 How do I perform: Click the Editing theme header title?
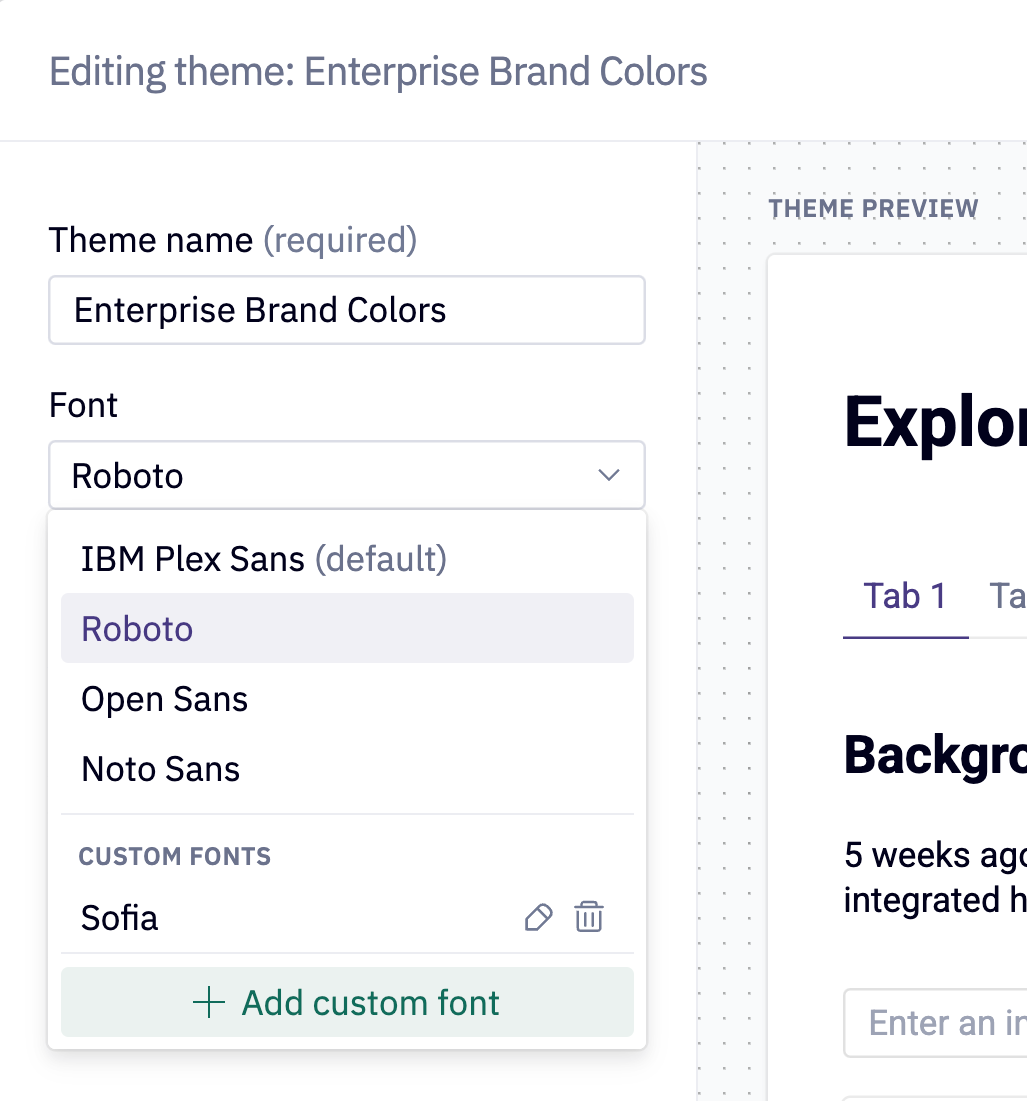coord(378,72)
